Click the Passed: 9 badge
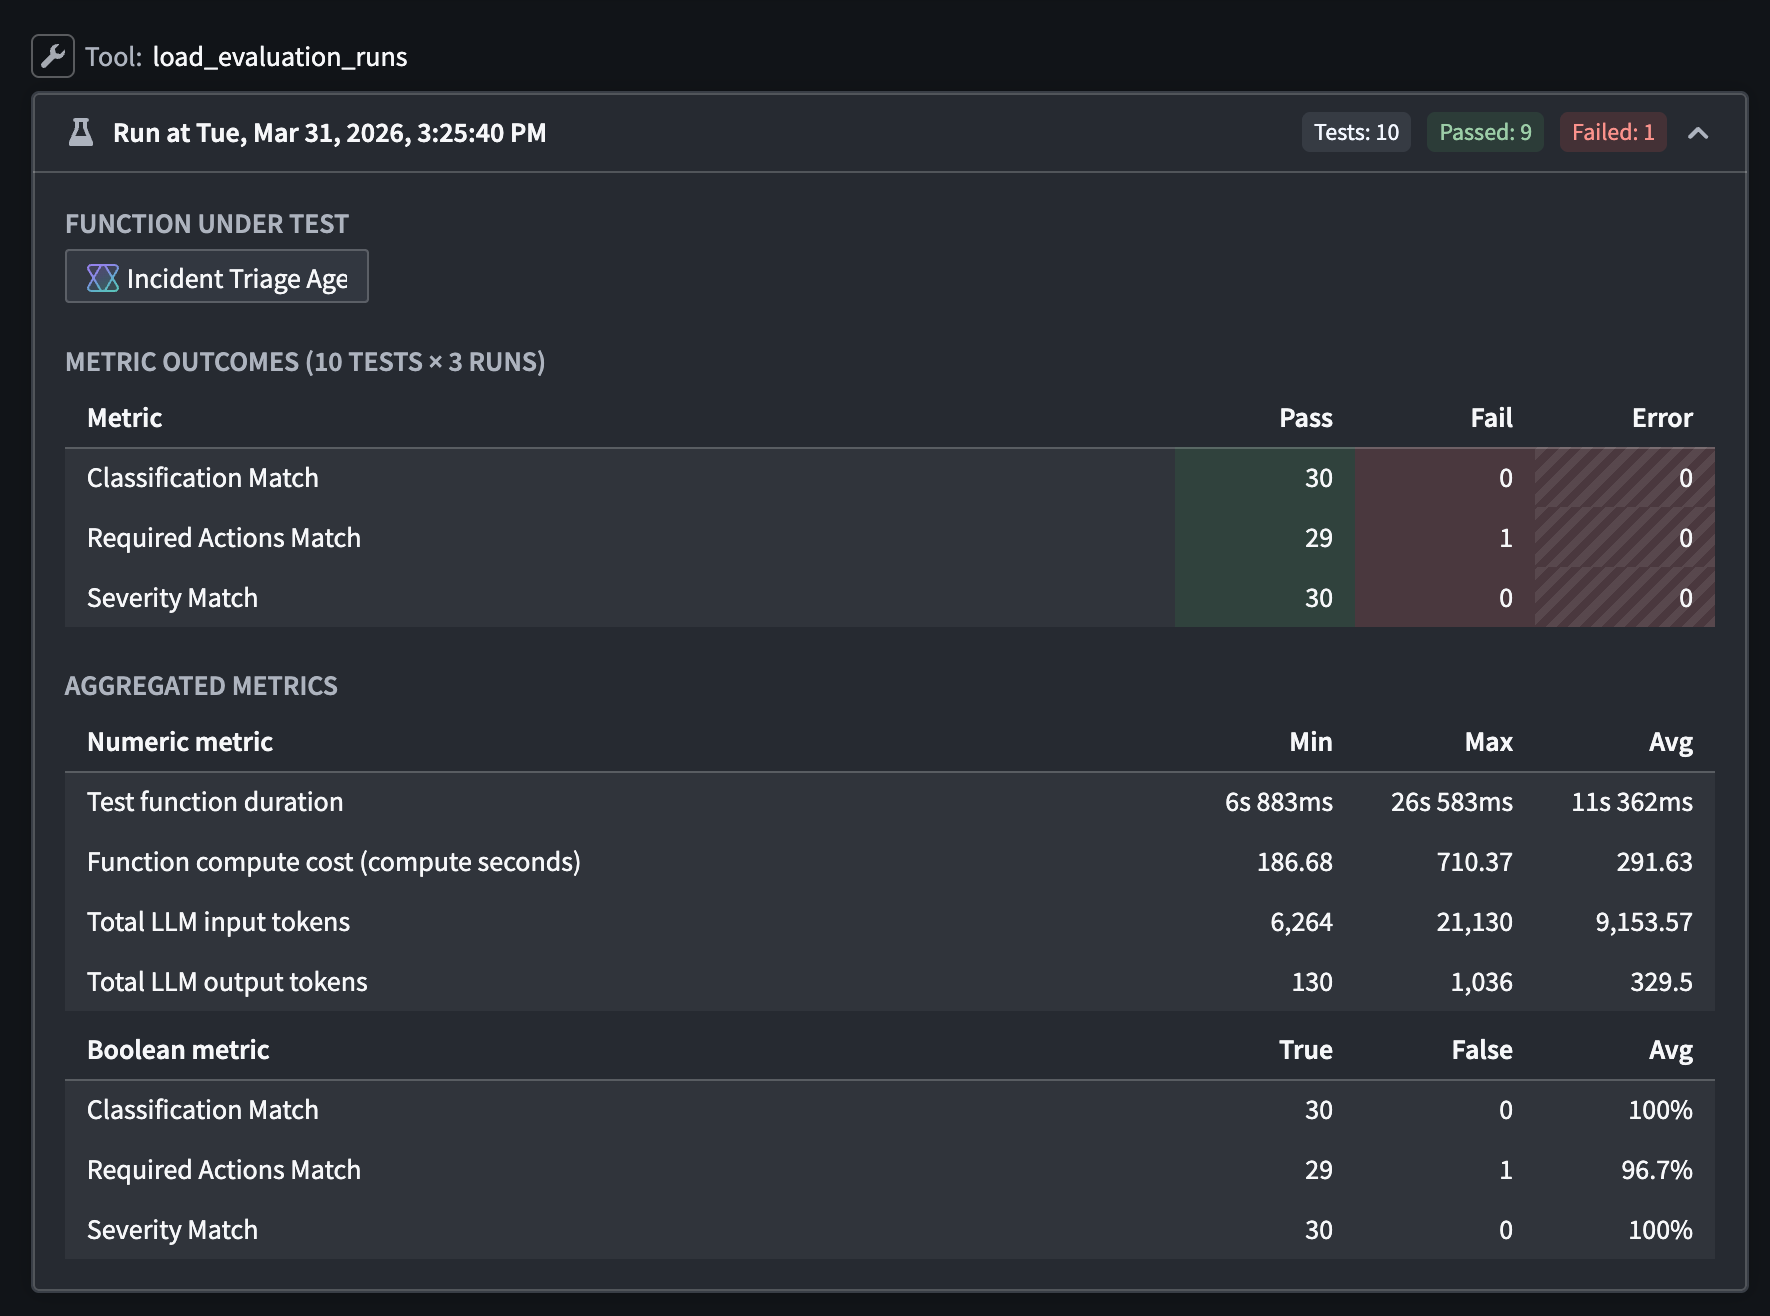This screenshot has width=1770, height=1316. (x=1484, y=131)
